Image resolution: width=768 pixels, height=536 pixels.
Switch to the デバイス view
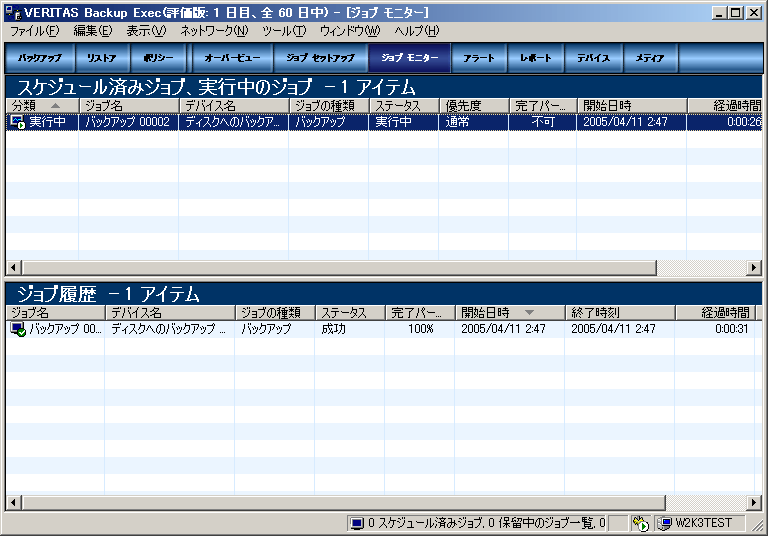pyautogui.click(x=593, y=58)
